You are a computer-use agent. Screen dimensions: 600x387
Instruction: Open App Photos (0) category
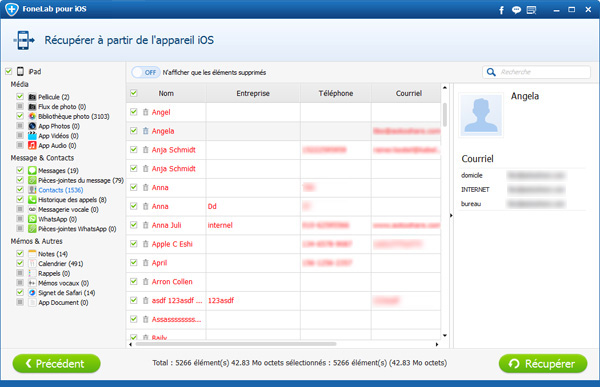tap(59, 126)
